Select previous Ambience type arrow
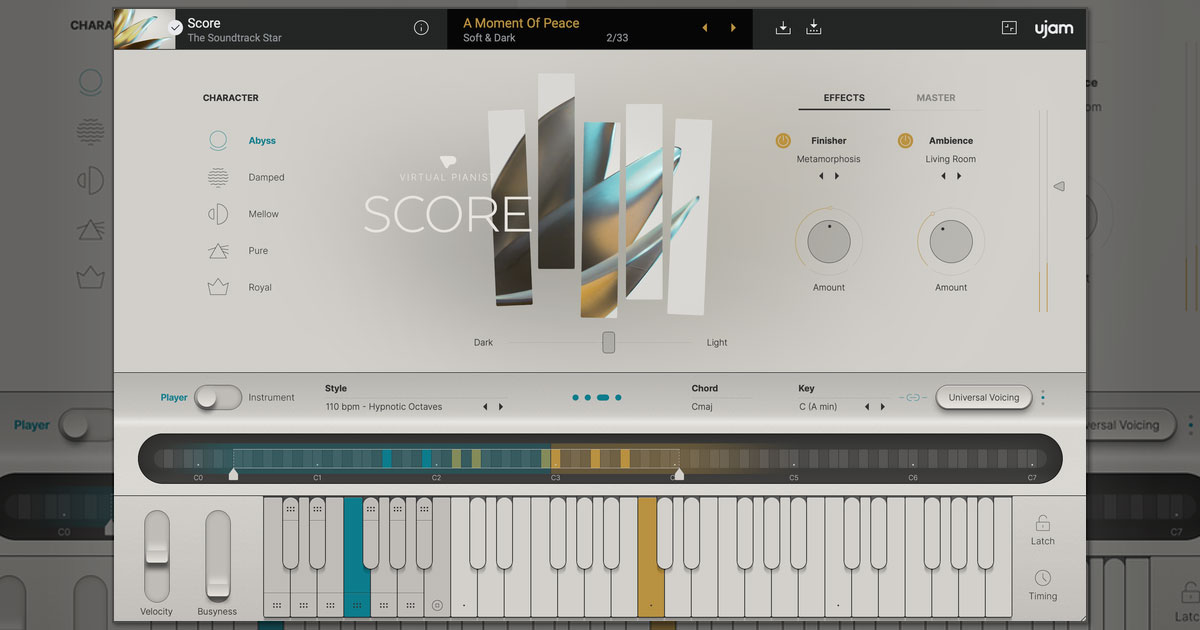Viewport: 1200px width, 630px height. [943, 176]
